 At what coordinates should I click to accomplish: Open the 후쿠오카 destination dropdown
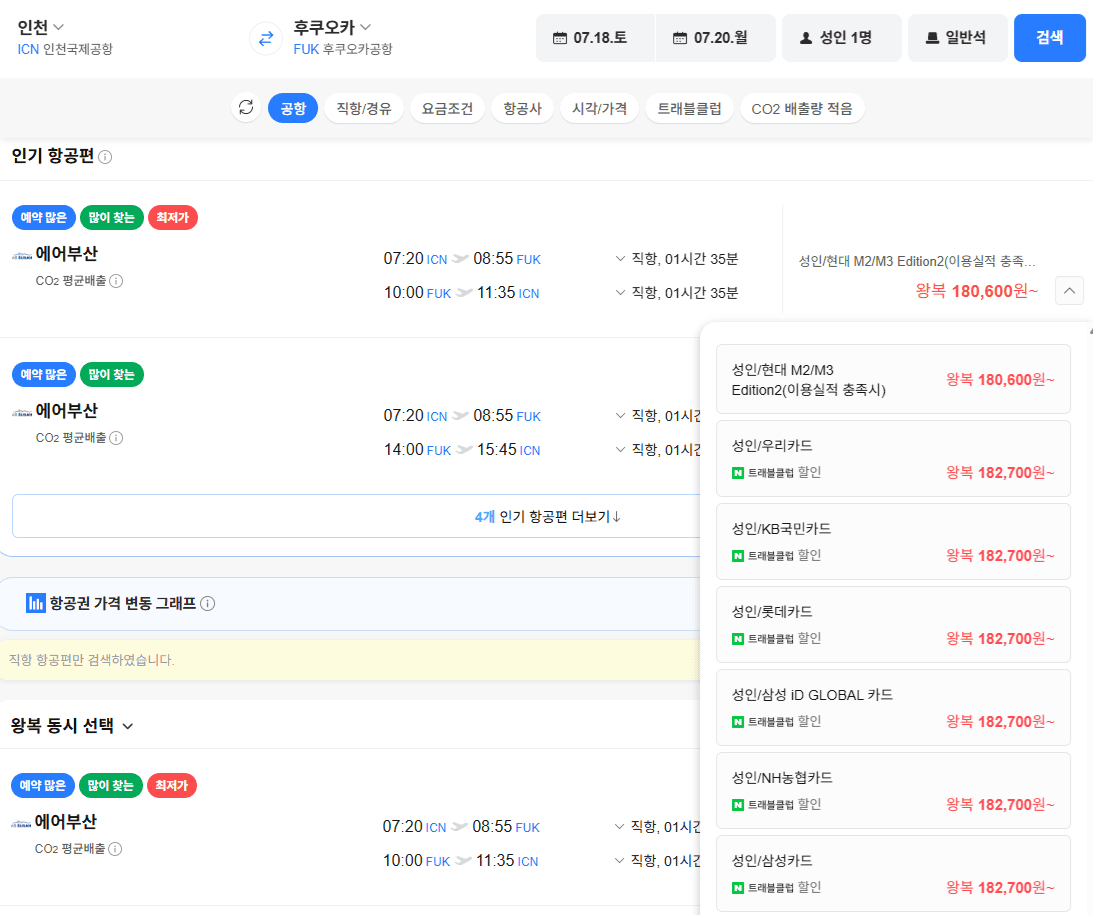pos(332,27)
